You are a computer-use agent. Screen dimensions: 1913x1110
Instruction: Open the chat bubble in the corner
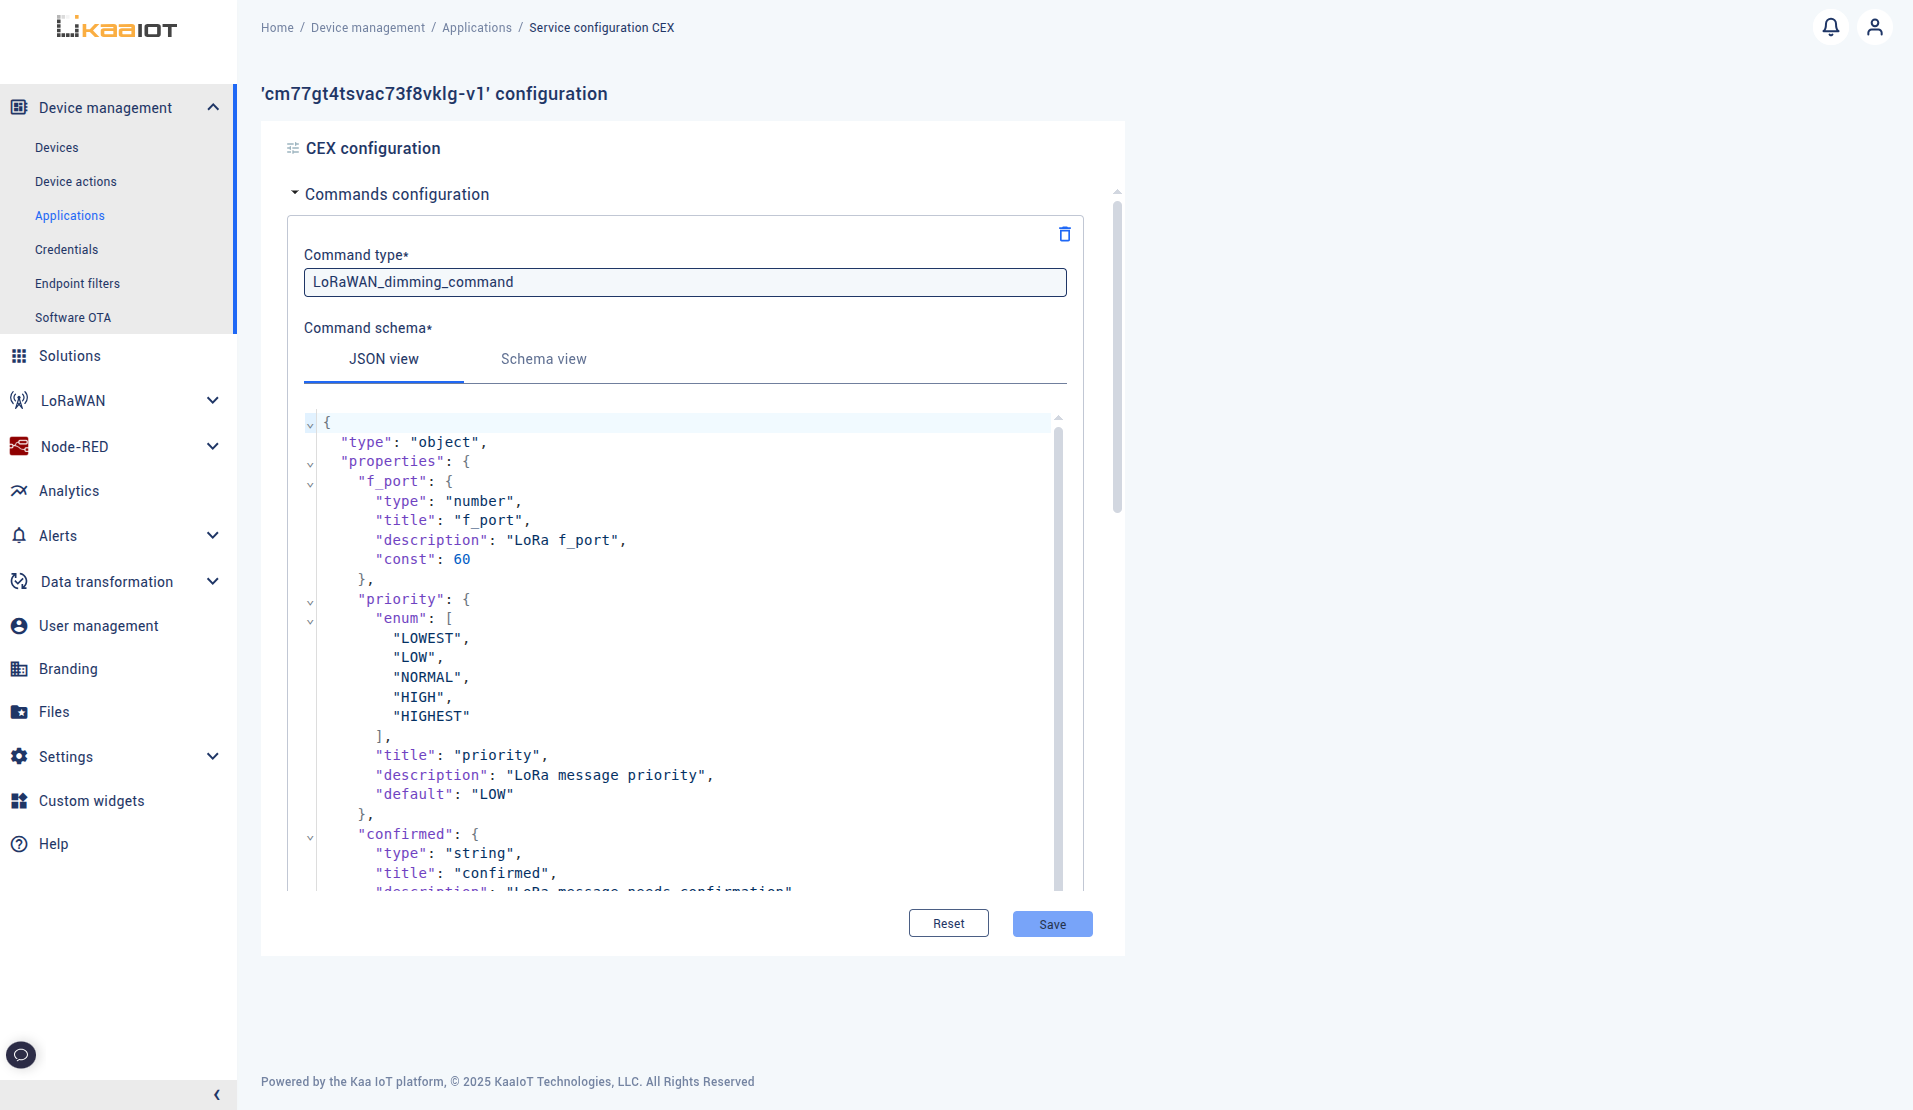point(21,1054)
